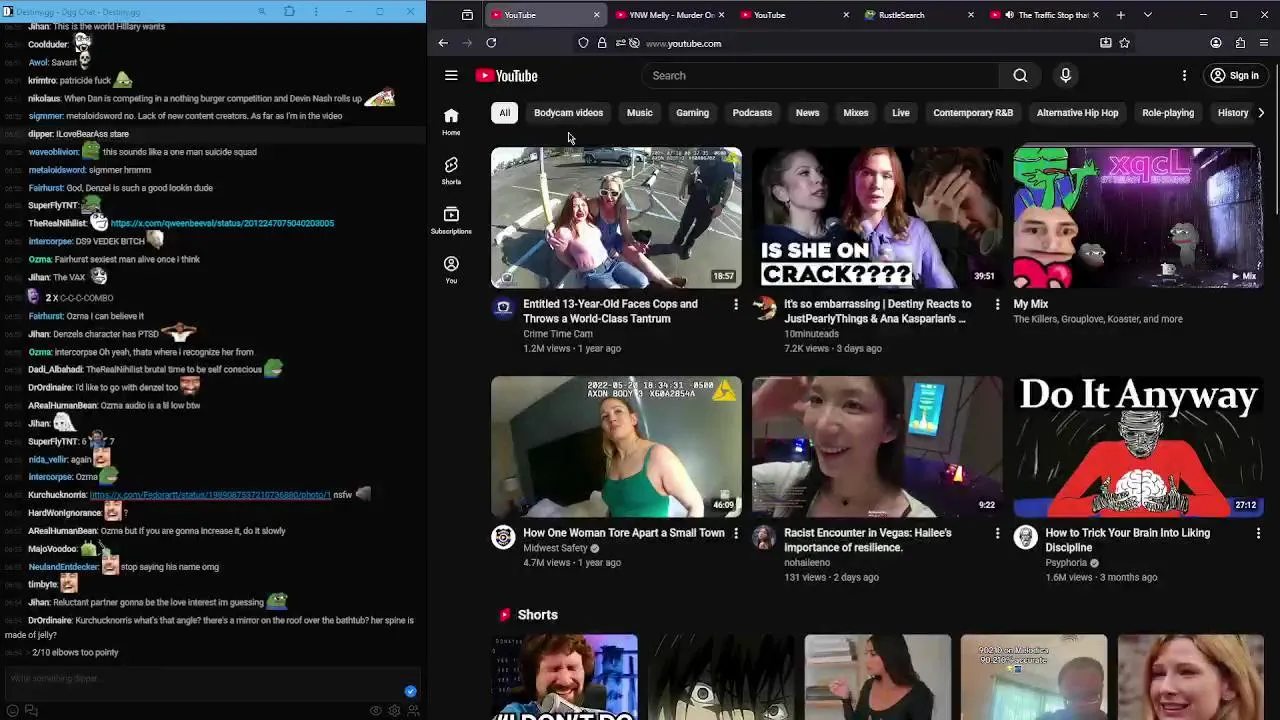This screenshot has height=720, width=1280.
Task: Open Firefox View recent browsing button
Action: [467, 15]
